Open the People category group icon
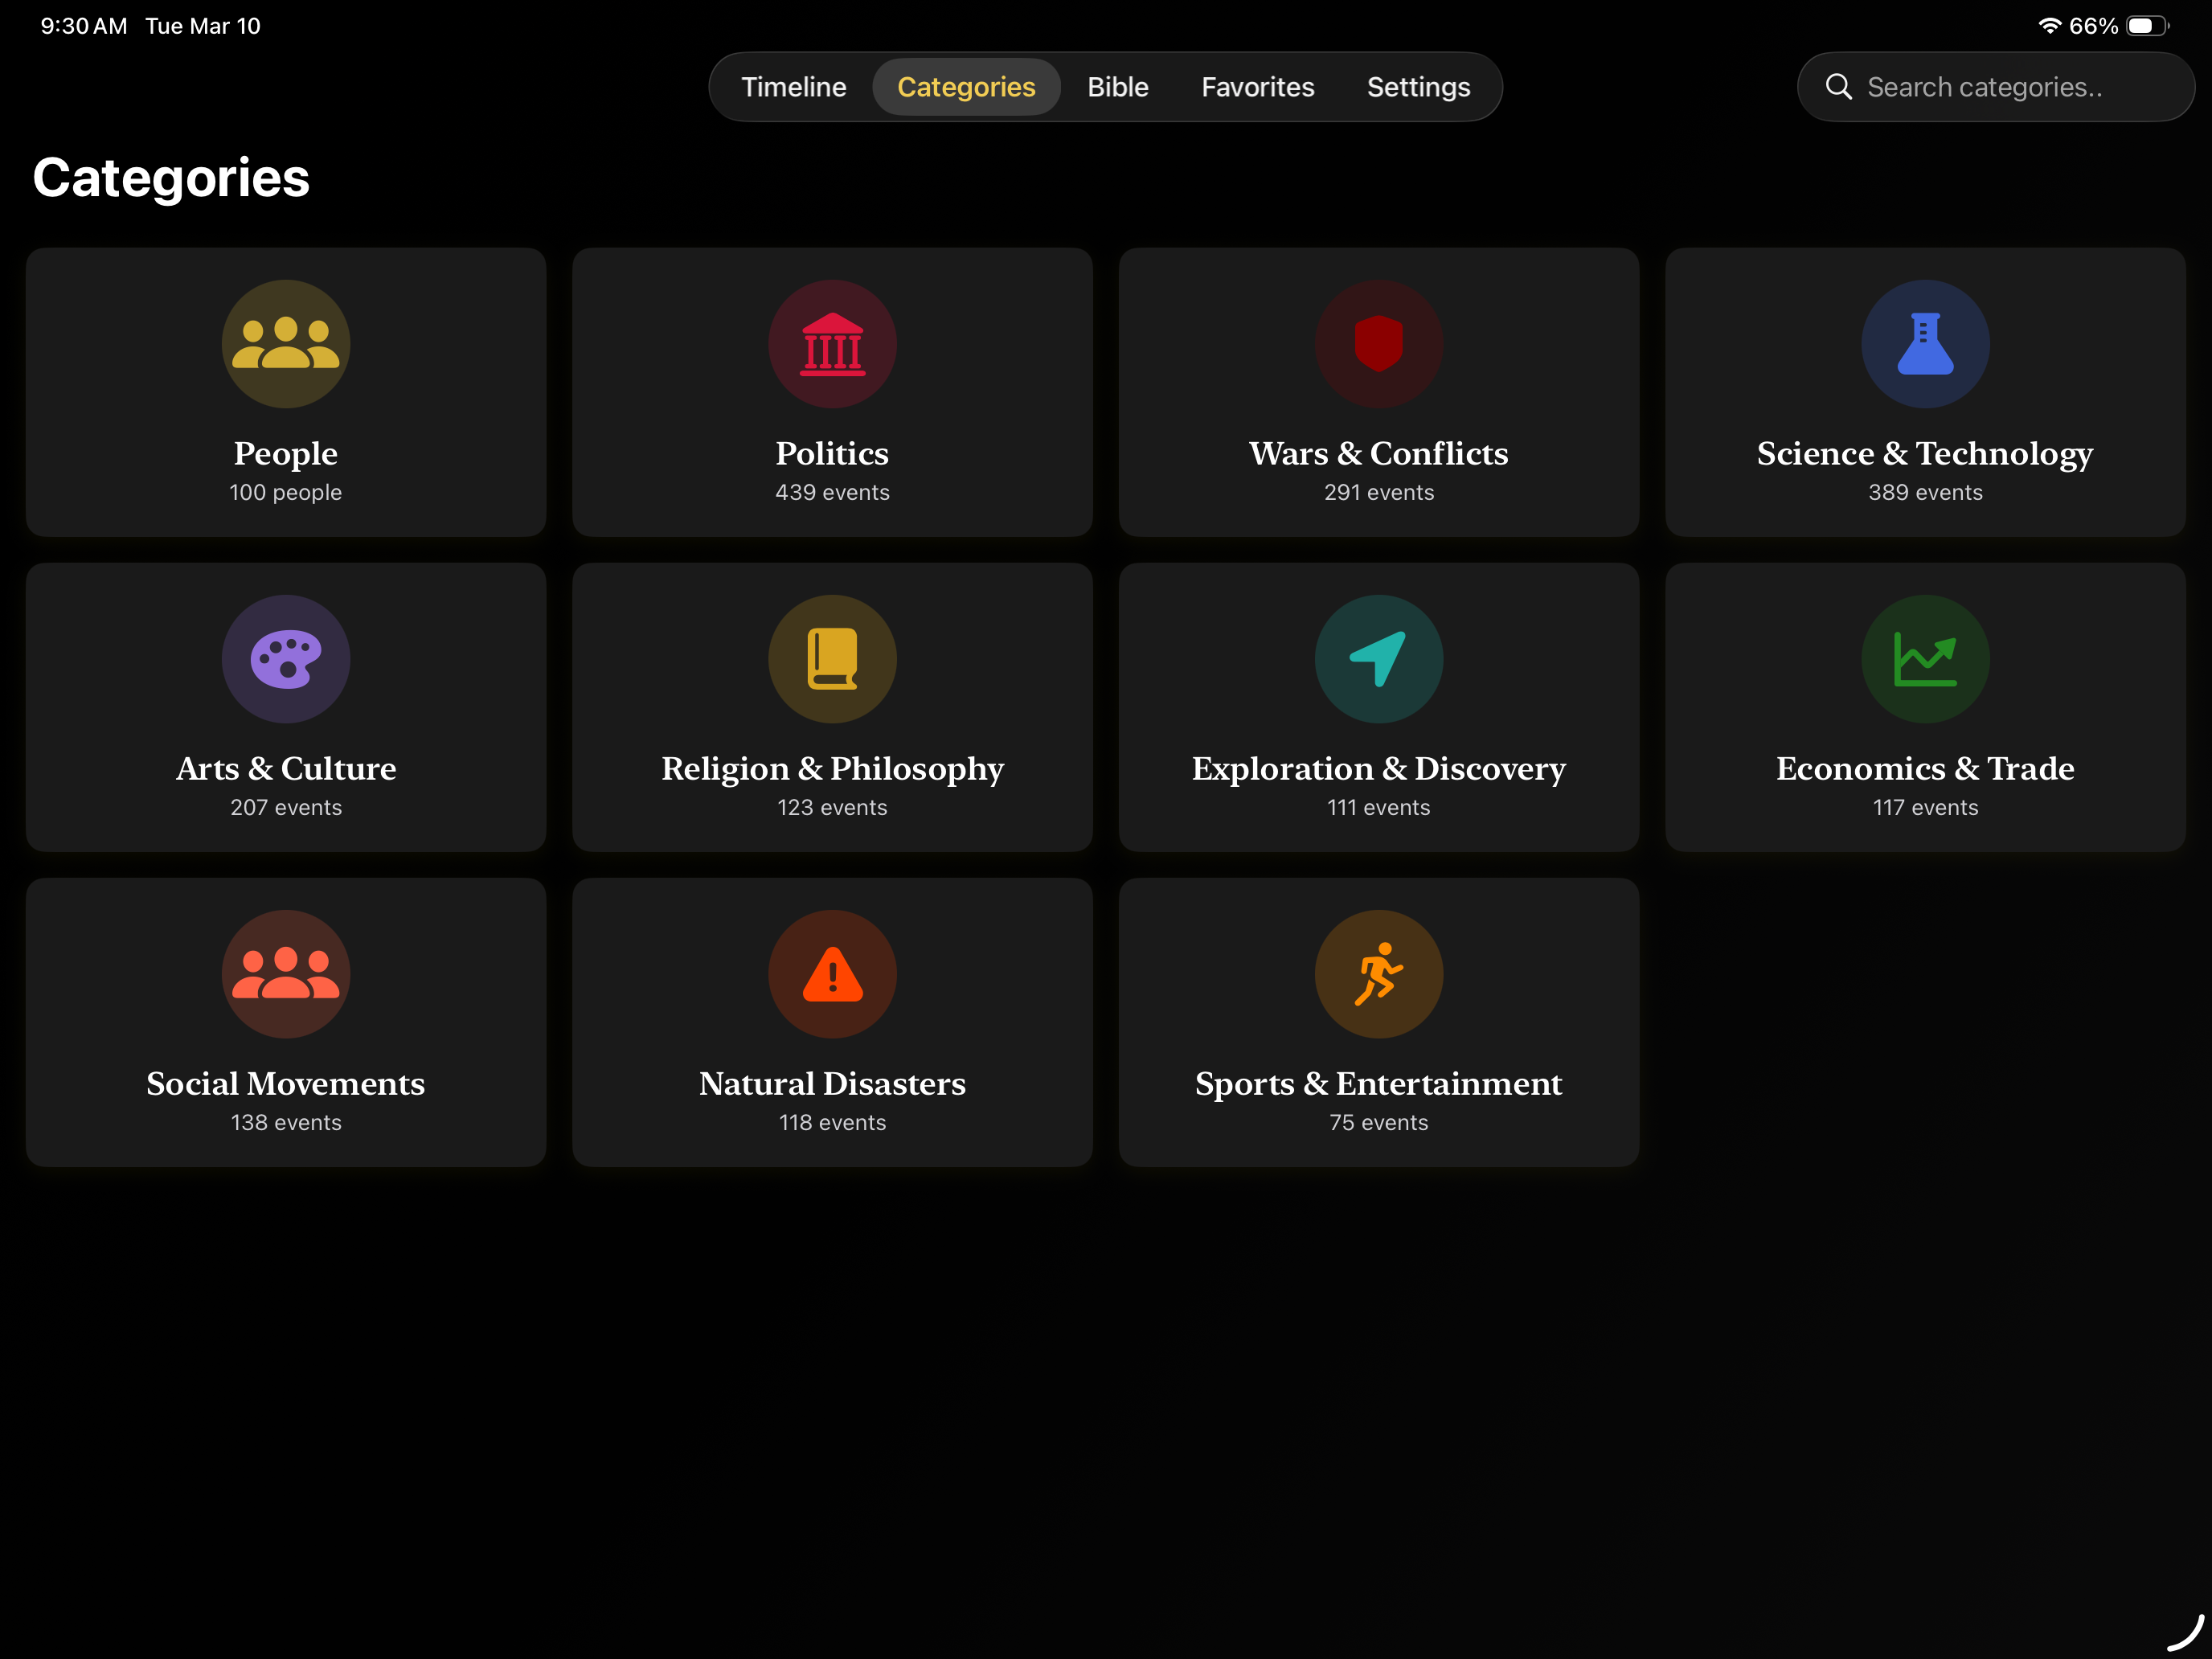 pos(286,343)
